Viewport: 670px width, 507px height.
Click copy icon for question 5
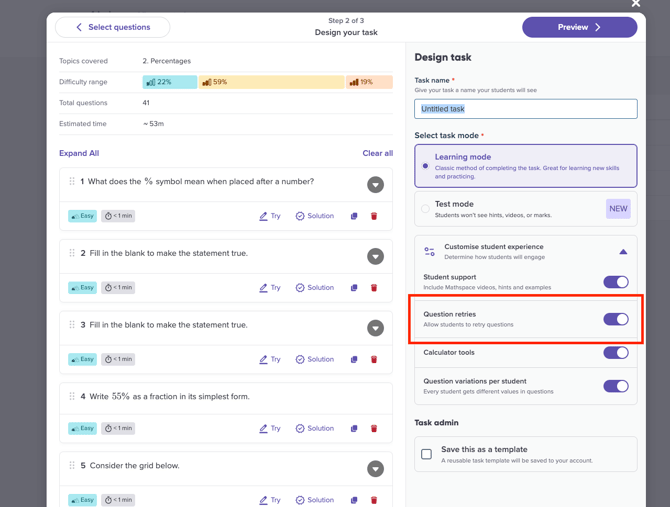[x=354, y=500]
